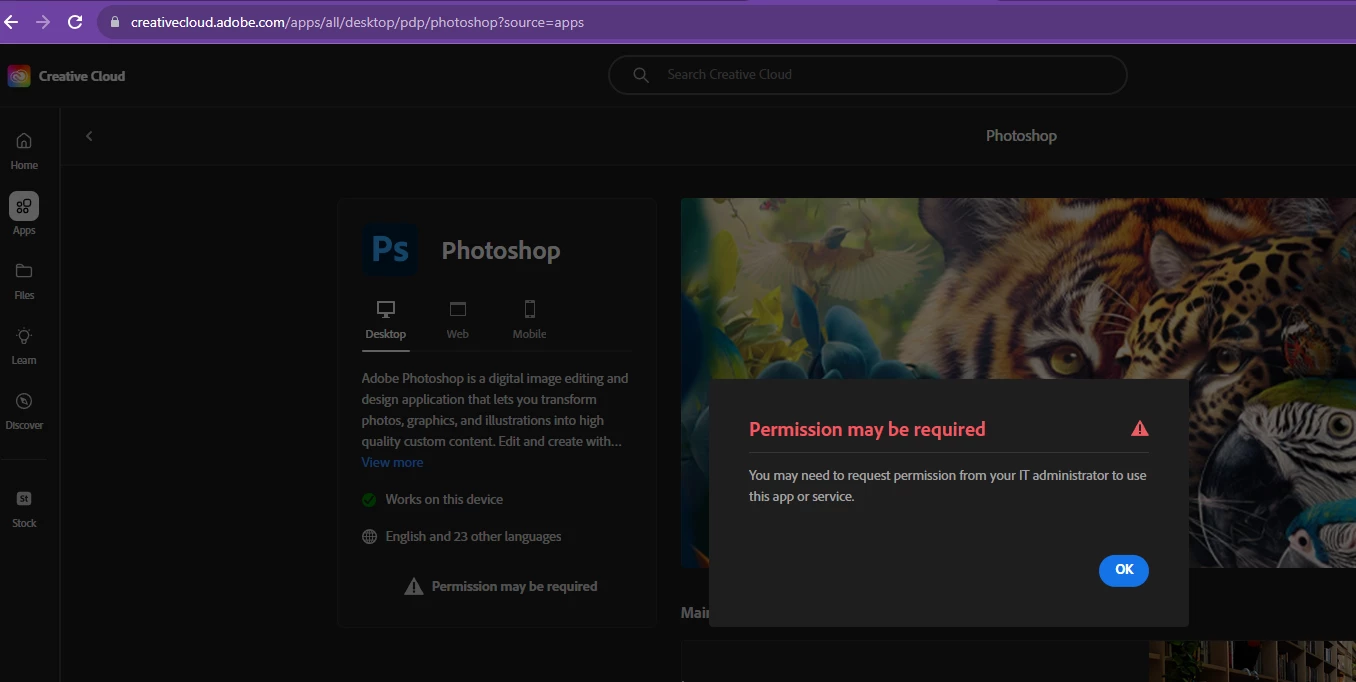Screen dimensions: 1356x682
Task: Click the Adobe Photoshop description paragraph
Action: click(x=495, y=410)
